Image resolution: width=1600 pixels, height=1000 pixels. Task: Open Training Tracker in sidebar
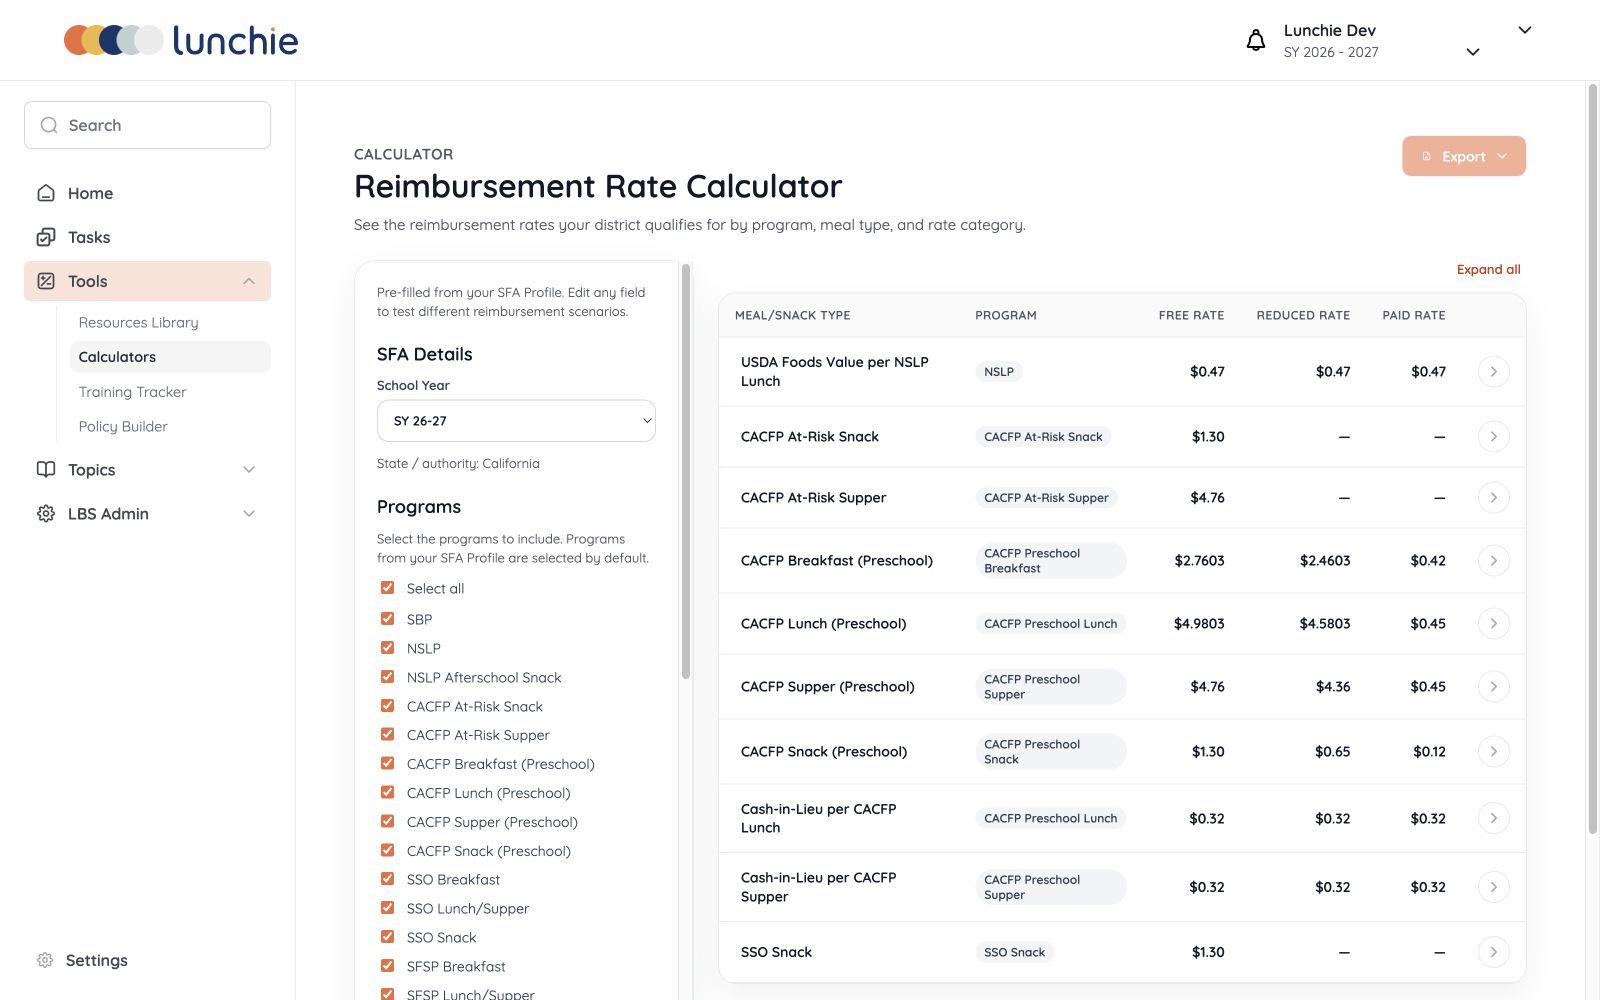(133, 392)
